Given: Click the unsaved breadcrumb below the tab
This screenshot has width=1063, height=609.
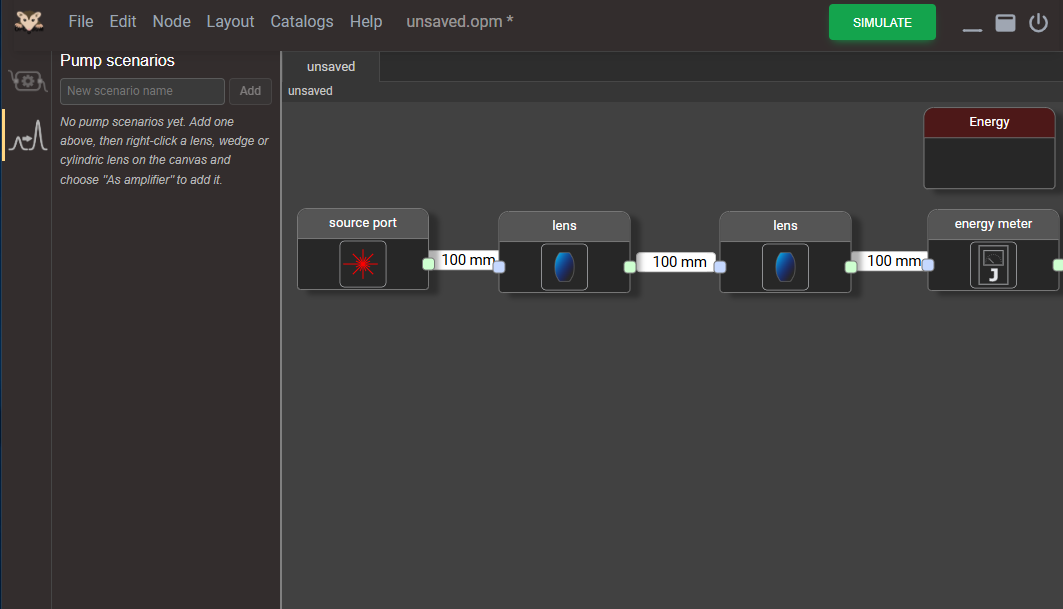Looking at the screenshot, I should coord(310,91).
